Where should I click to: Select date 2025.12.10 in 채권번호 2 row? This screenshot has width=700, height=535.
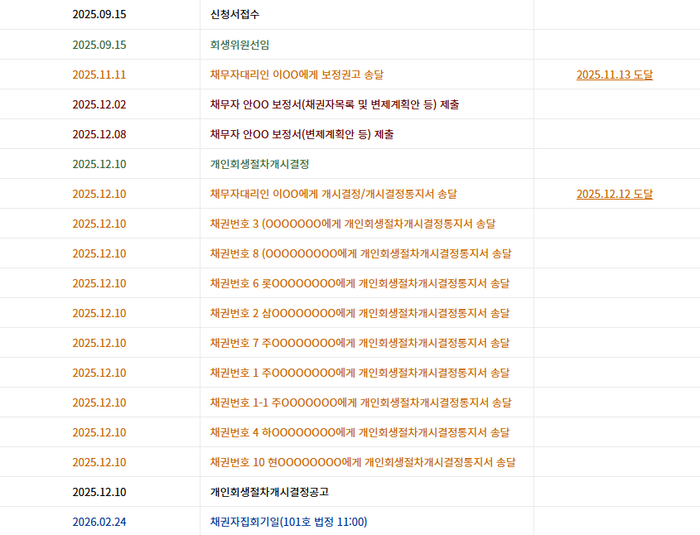pos(99,313)
